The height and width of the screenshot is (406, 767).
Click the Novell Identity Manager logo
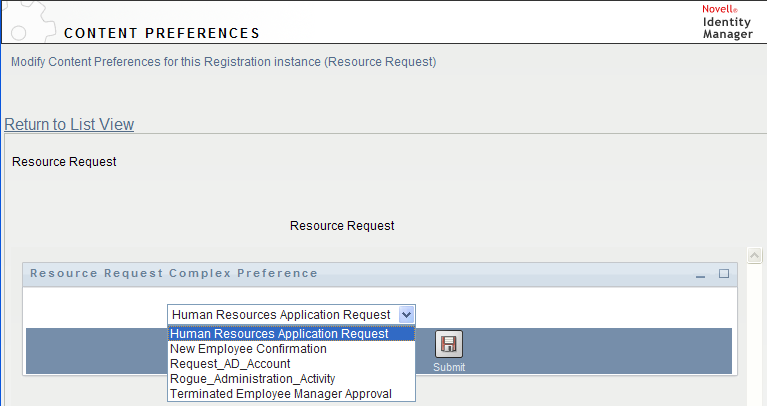click(727, 22)
